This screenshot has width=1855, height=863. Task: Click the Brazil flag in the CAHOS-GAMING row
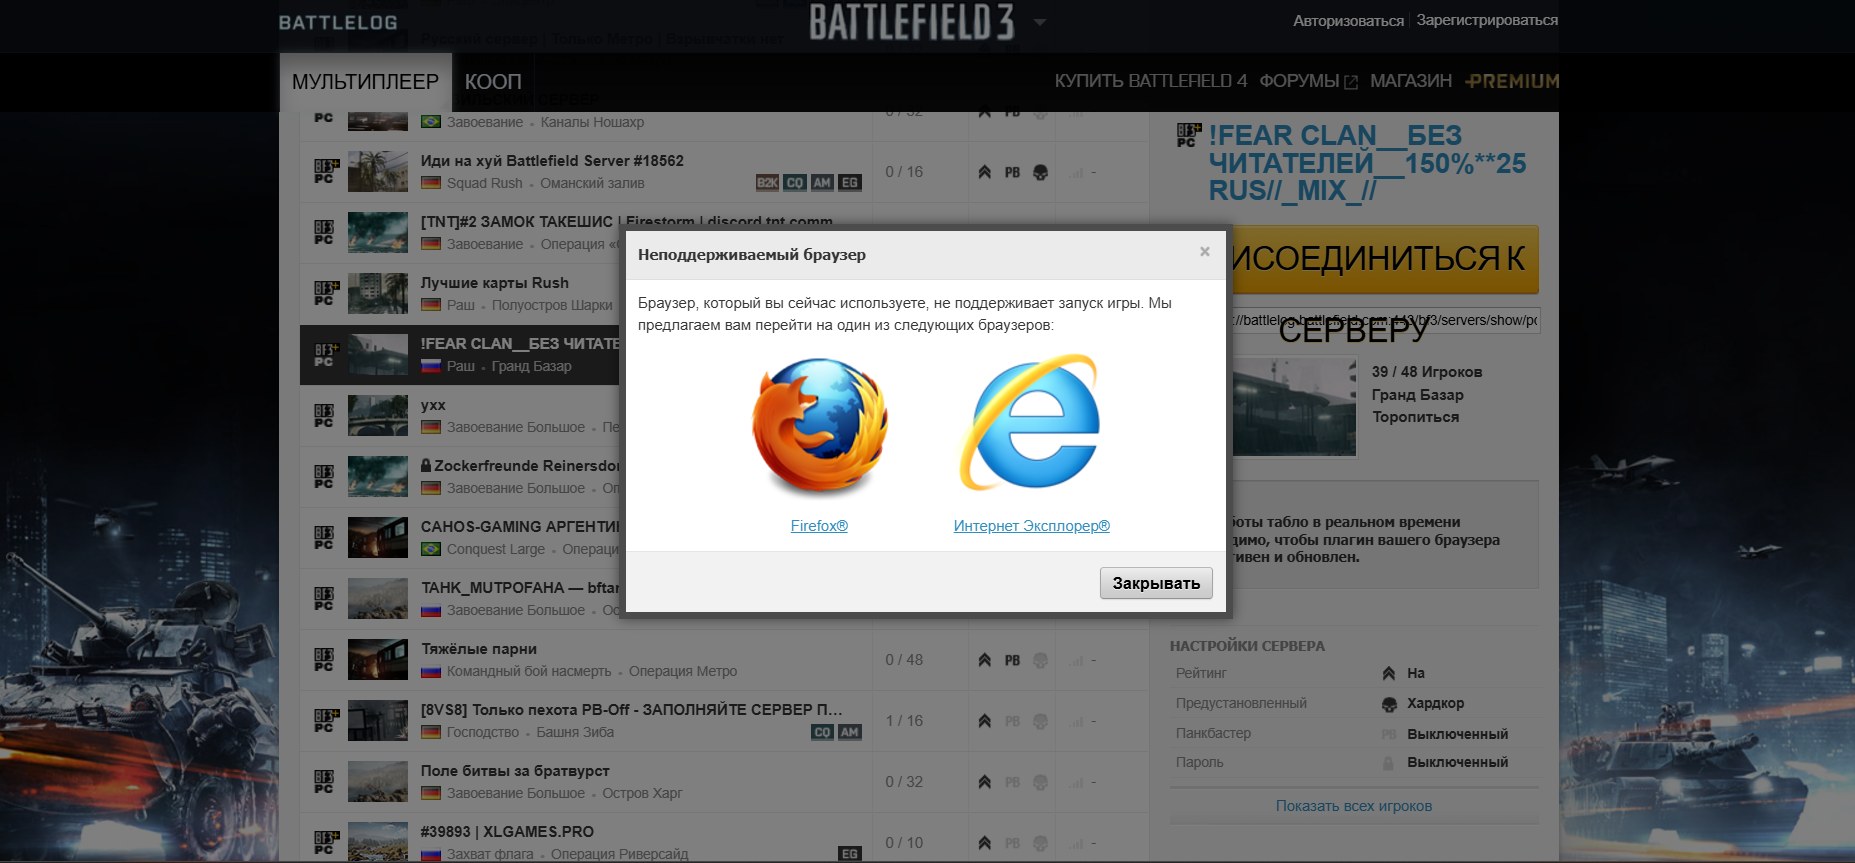click(431, 549)
